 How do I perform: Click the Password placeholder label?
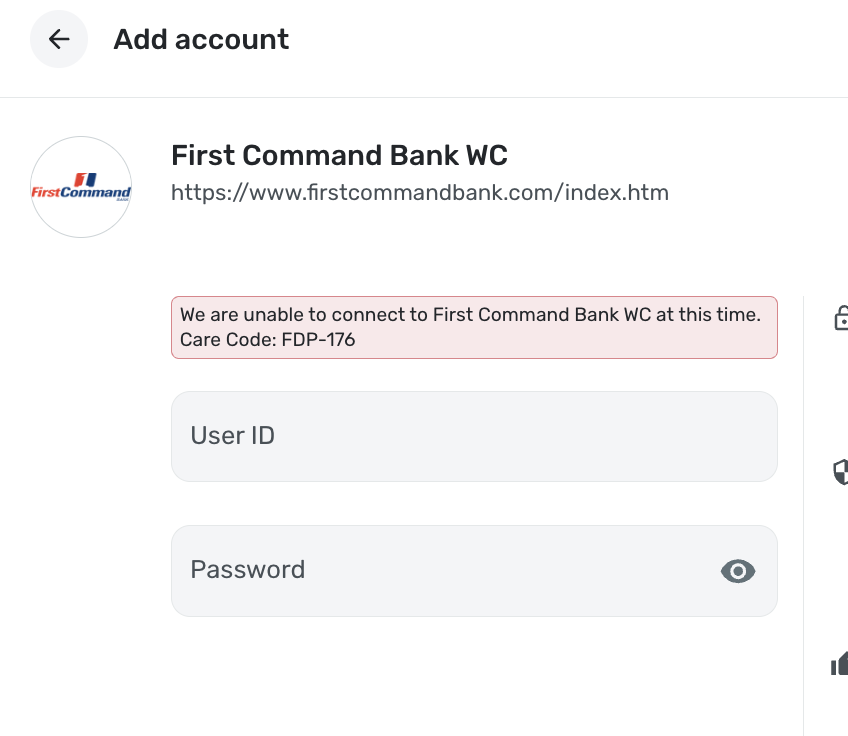[x=247, y=570]
